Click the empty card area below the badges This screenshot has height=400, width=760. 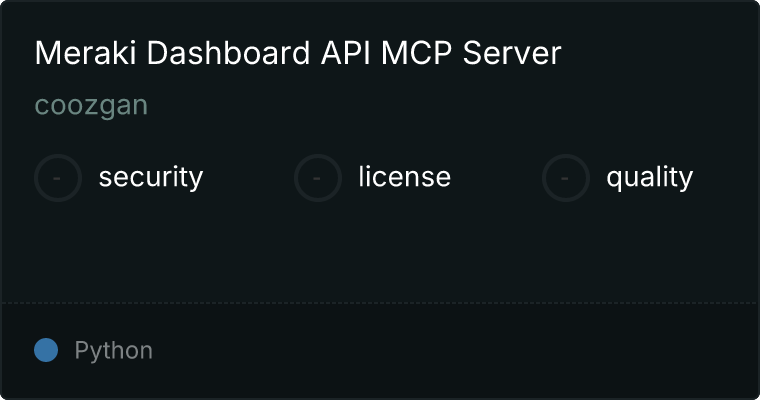[380, 252]
